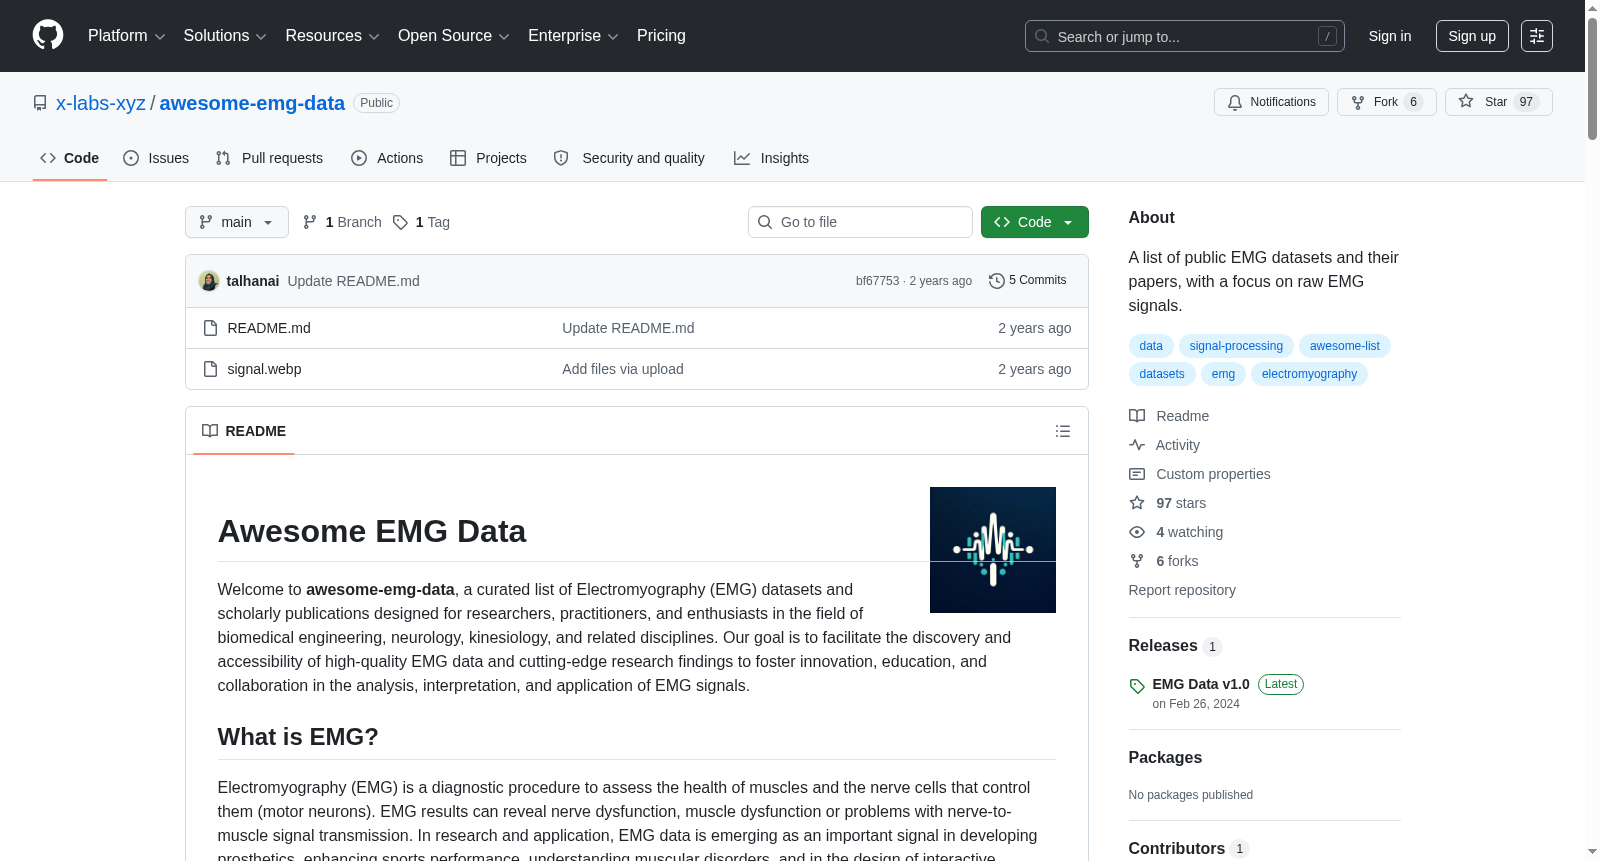Image resolution: width=1600 pixels, height=861 pixels.
Task: Open the Update README.md commit message
Action: coord(354,281)
